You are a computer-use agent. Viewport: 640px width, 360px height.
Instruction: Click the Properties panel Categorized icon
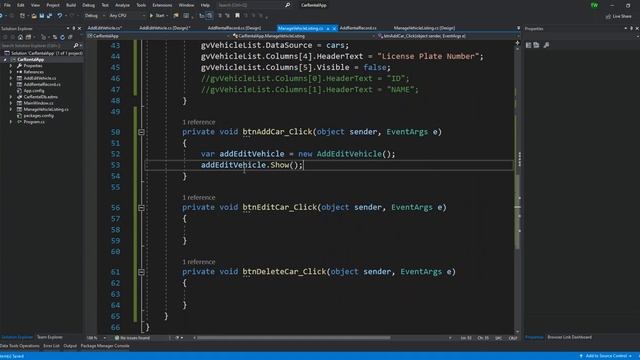(x=529, y=45)
